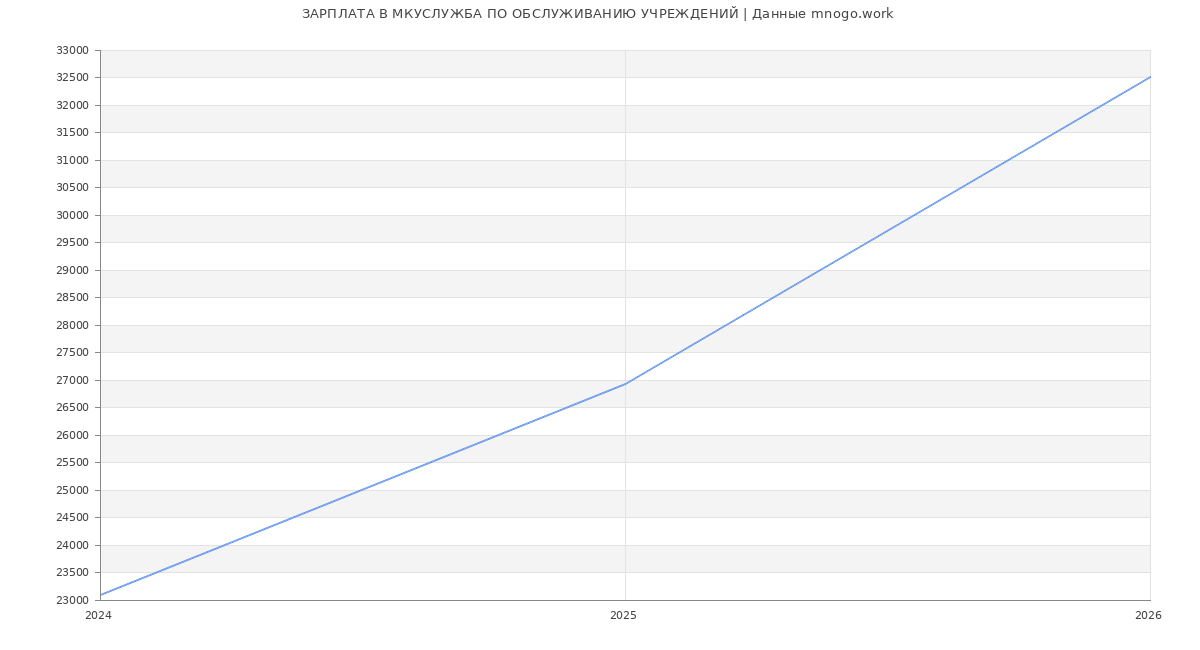The width and height of the screenshot is (1200, 650).
Task: Click the 24000 y-axis label
Action: pos(72,545)
